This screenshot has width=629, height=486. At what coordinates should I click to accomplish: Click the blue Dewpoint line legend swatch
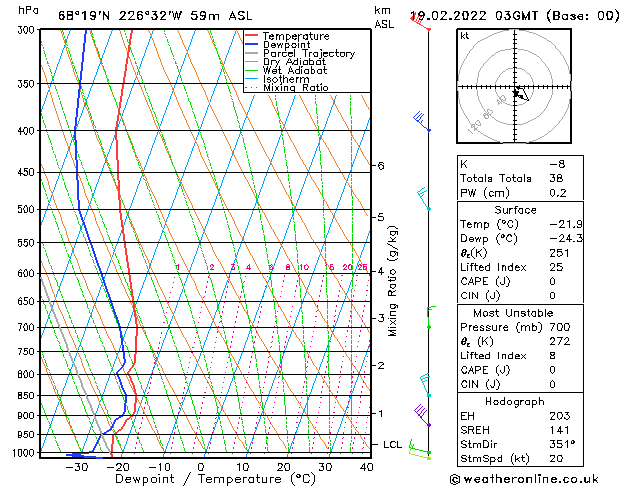(252, 45)
